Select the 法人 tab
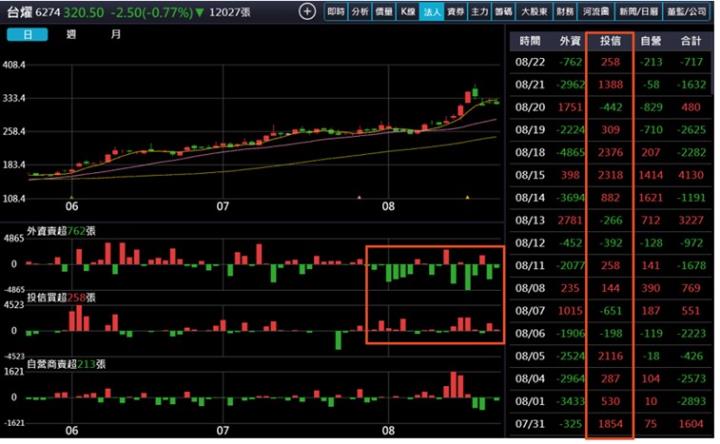 [x=432, y=12]
